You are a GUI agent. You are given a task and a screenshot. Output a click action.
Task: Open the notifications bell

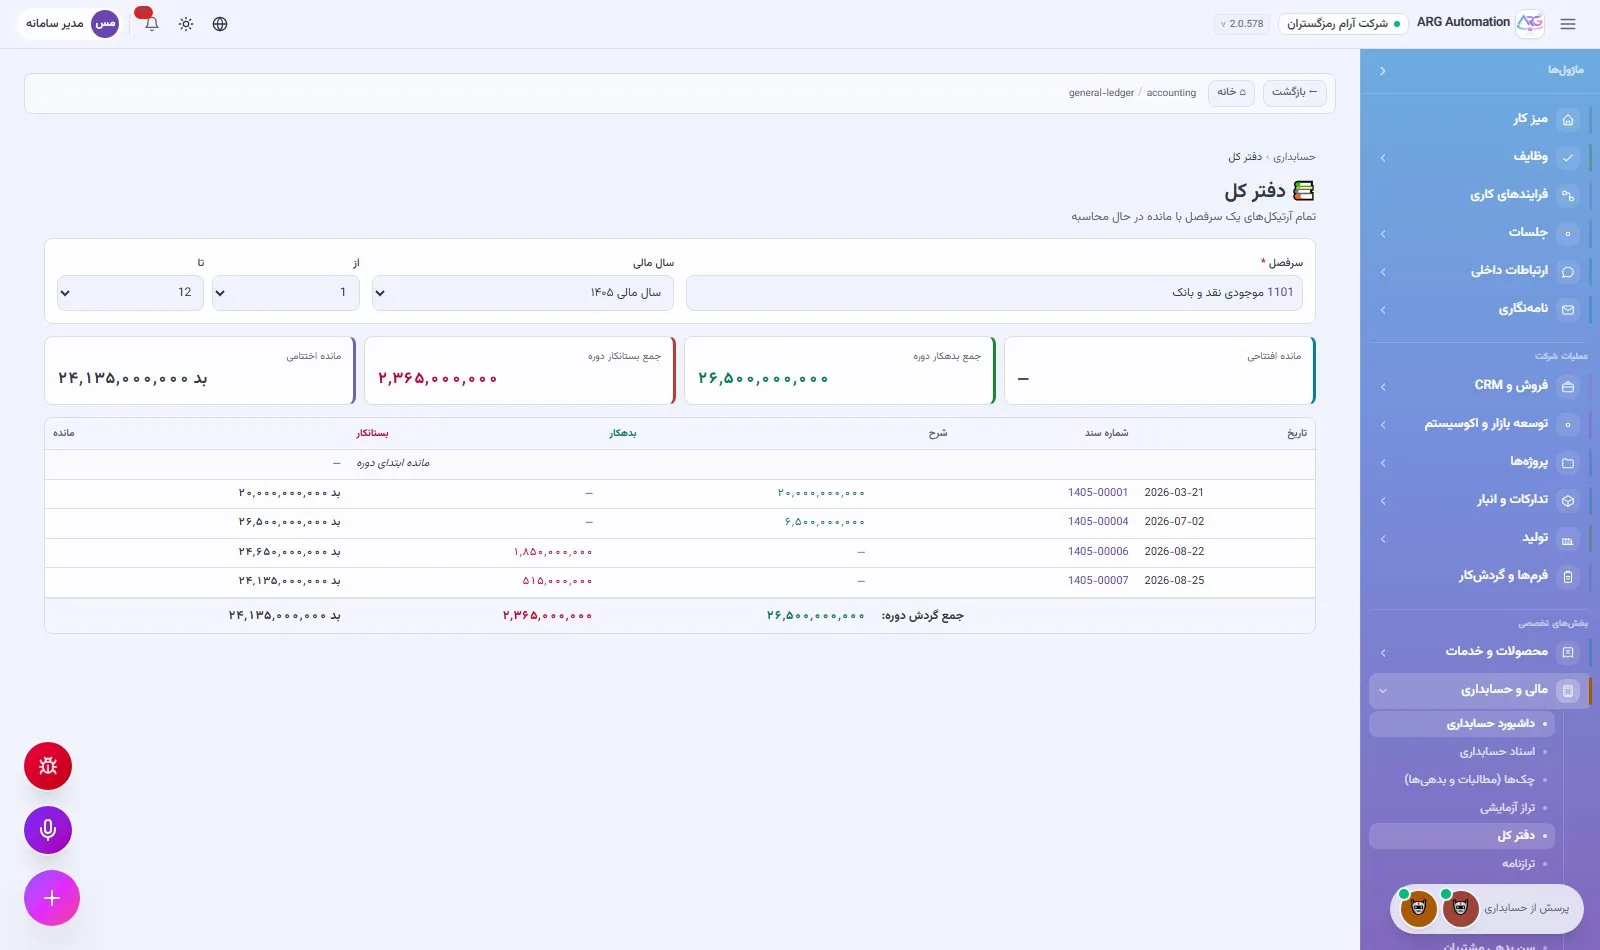[151, 24]
